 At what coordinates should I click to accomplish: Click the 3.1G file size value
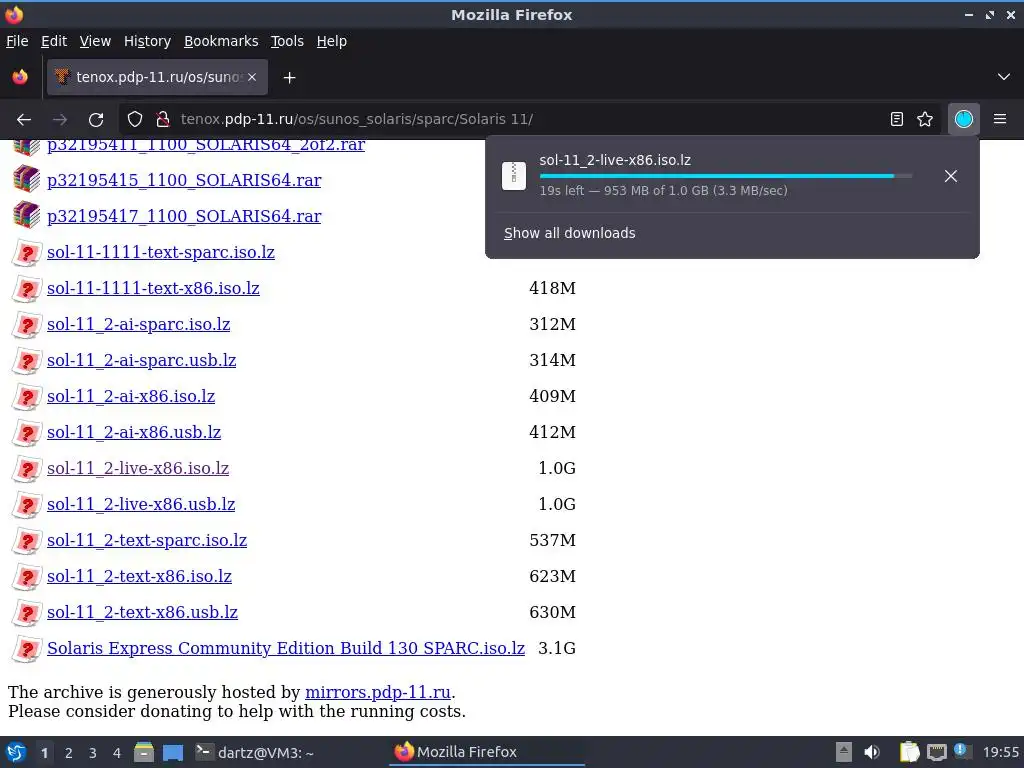coord(557,648)
